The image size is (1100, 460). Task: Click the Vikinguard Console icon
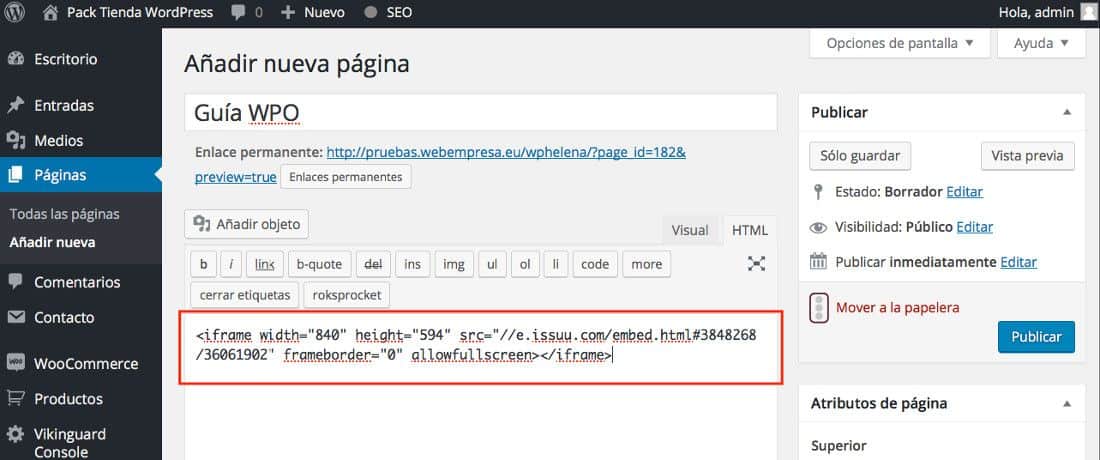(15, 434)
